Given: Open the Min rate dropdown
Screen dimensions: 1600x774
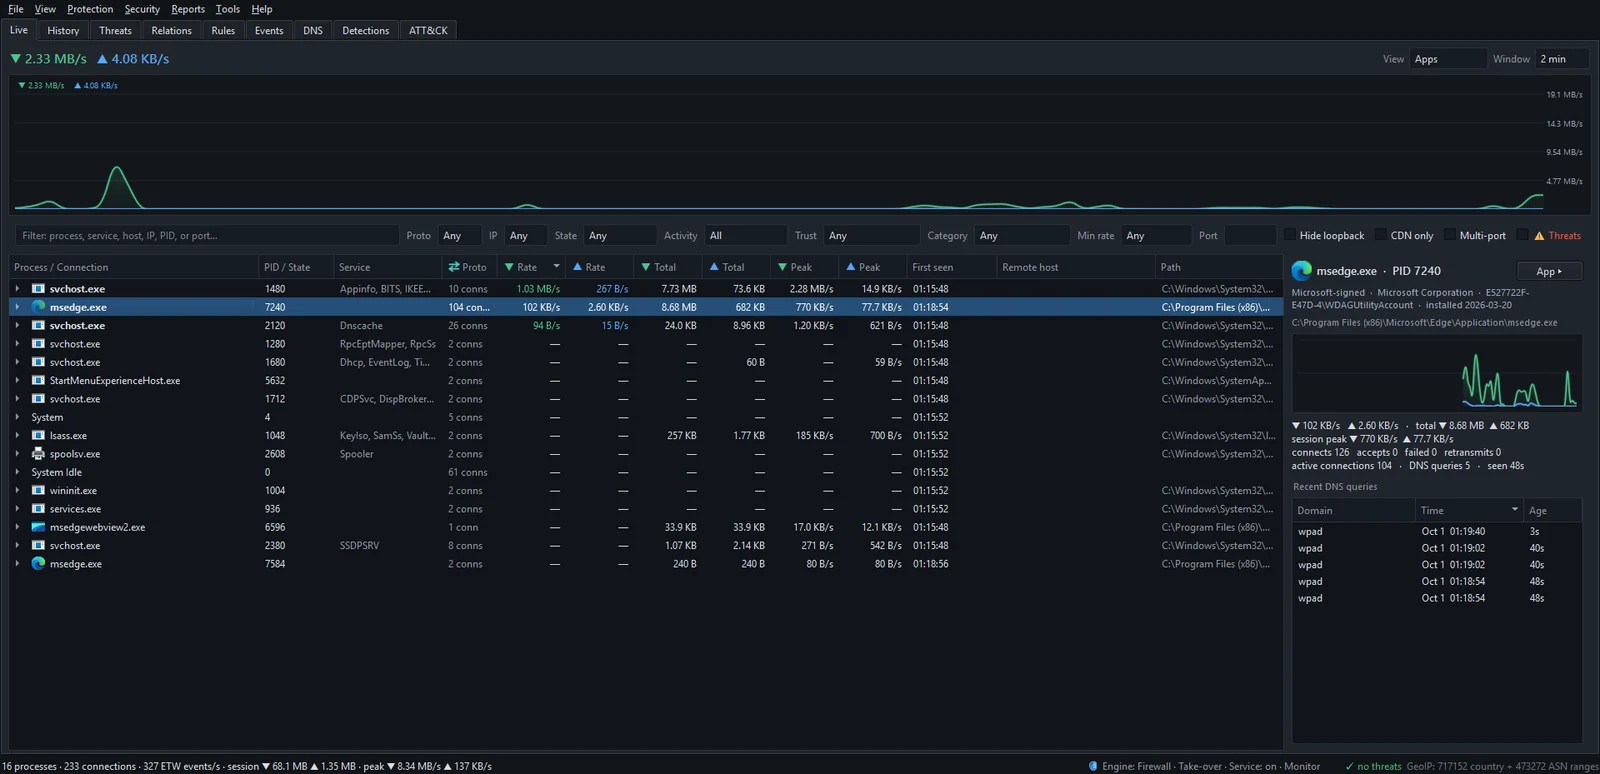Looking at the screenshot, I should point(1156,236).
